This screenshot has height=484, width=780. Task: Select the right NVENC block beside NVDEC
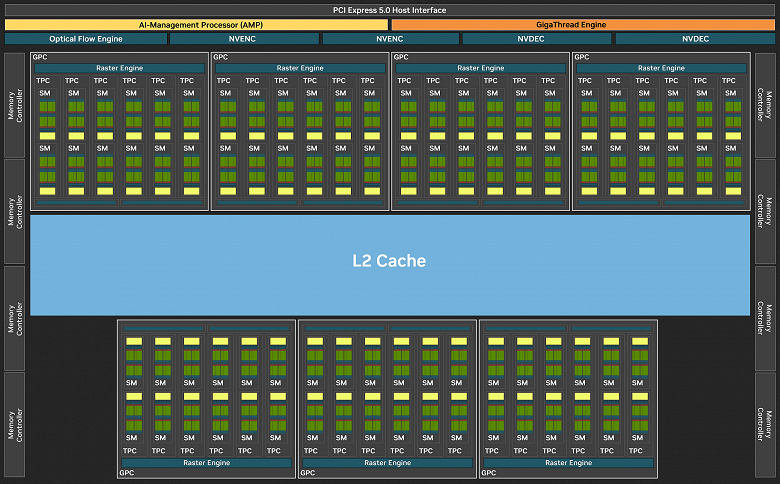click(x=390, y=39)
